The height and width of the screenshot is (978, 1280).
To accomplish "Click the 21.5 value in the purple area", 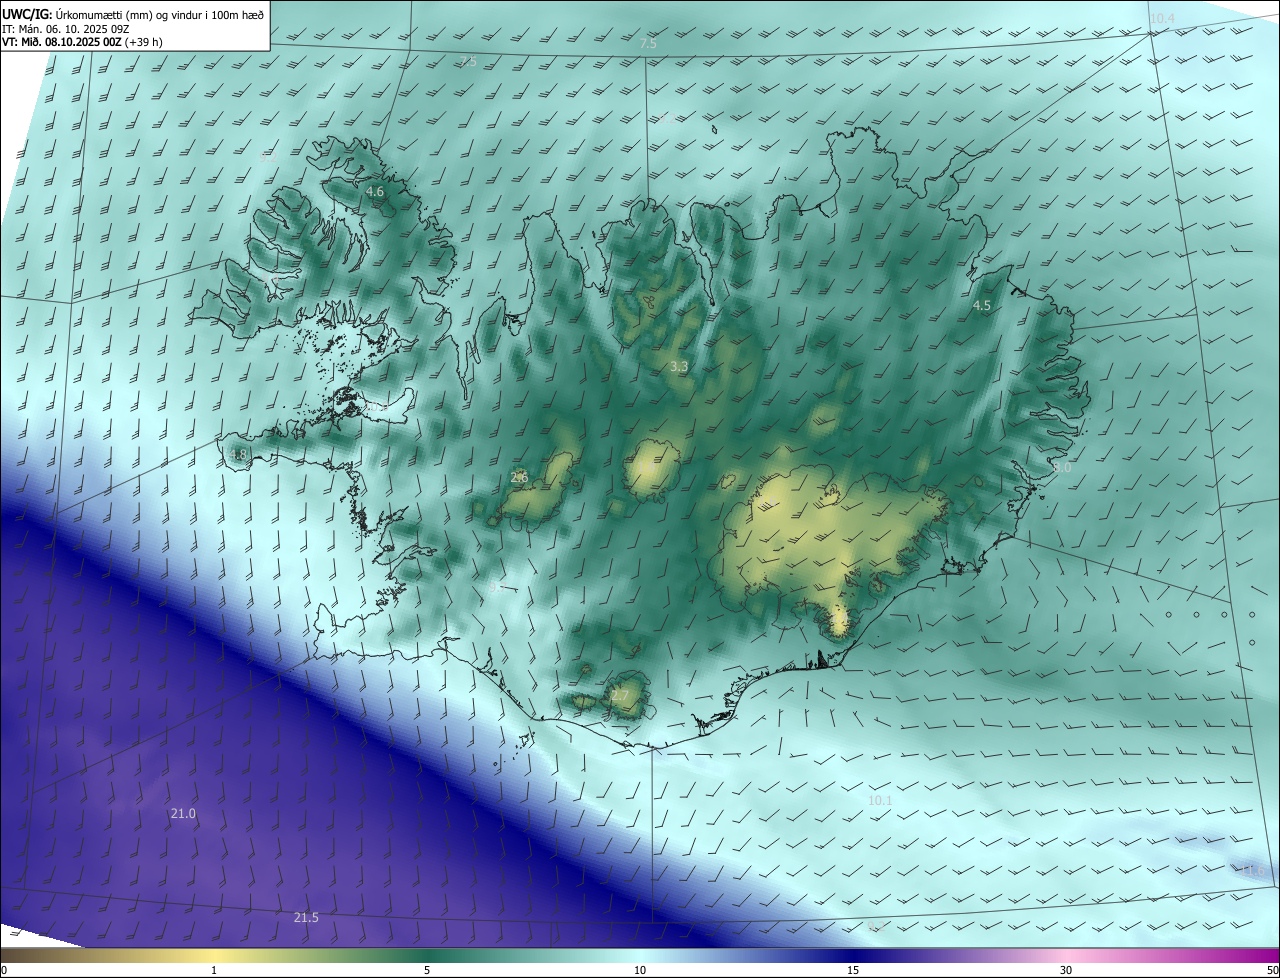I will pyautogui.click(x=306, y=918).
